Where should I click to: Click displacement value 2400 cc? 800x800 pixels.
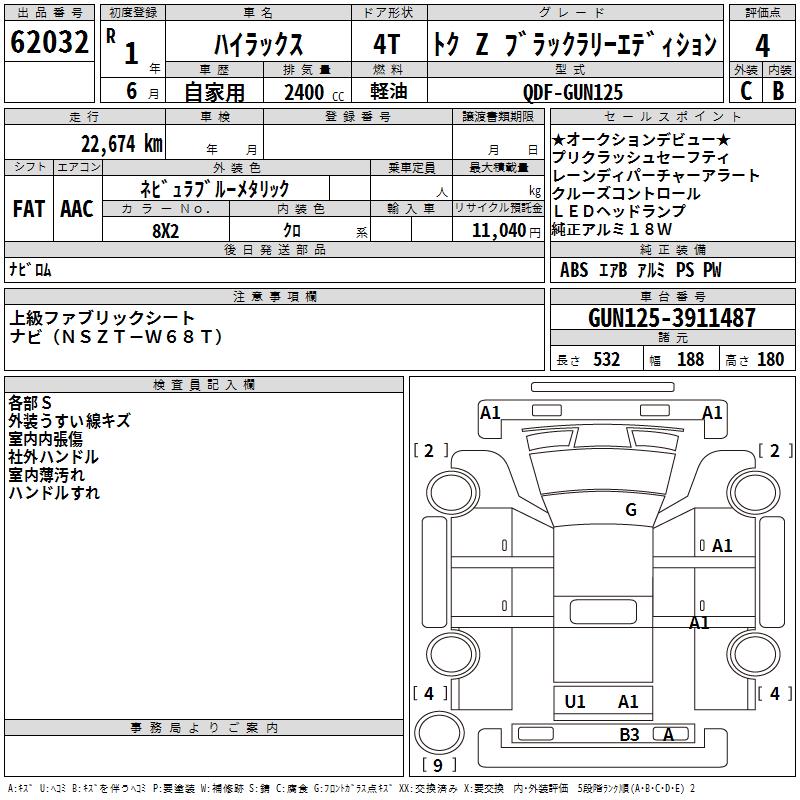coord(314,92)
